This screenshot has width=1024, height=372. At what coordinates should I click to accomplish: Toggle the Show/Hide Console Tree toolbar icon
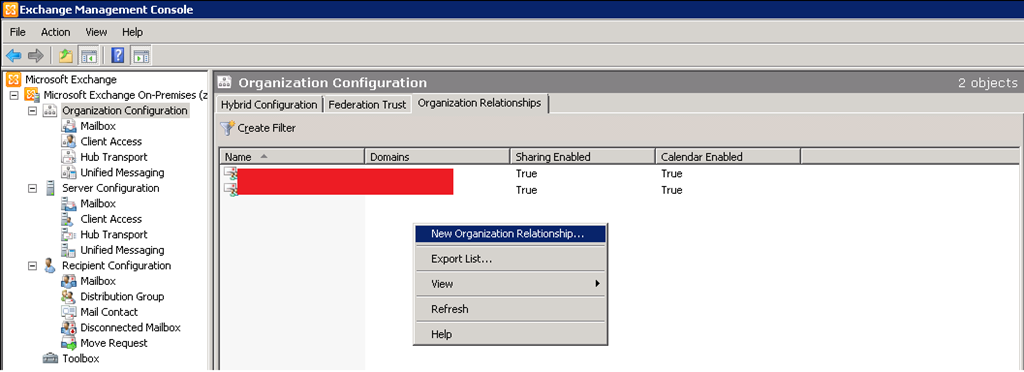click(x=89, y=56)
